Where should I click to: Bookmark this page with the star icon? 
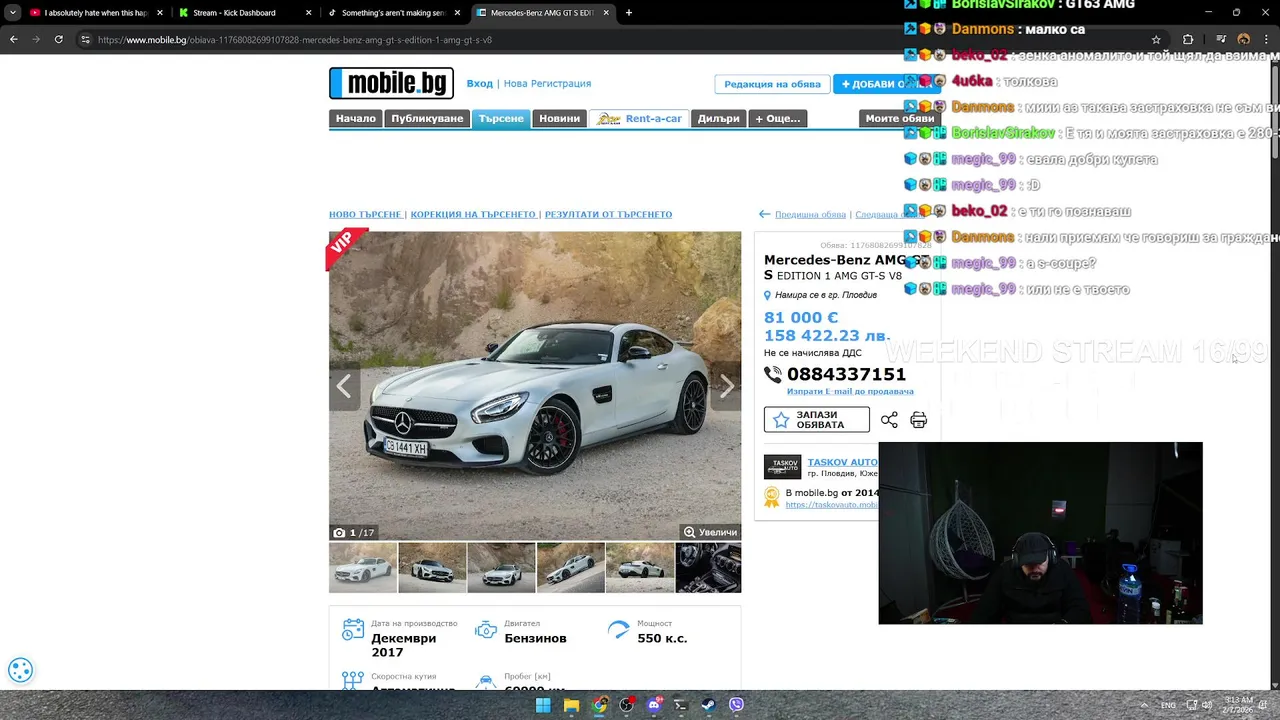pyautogui.click(x=1156, y=39)
